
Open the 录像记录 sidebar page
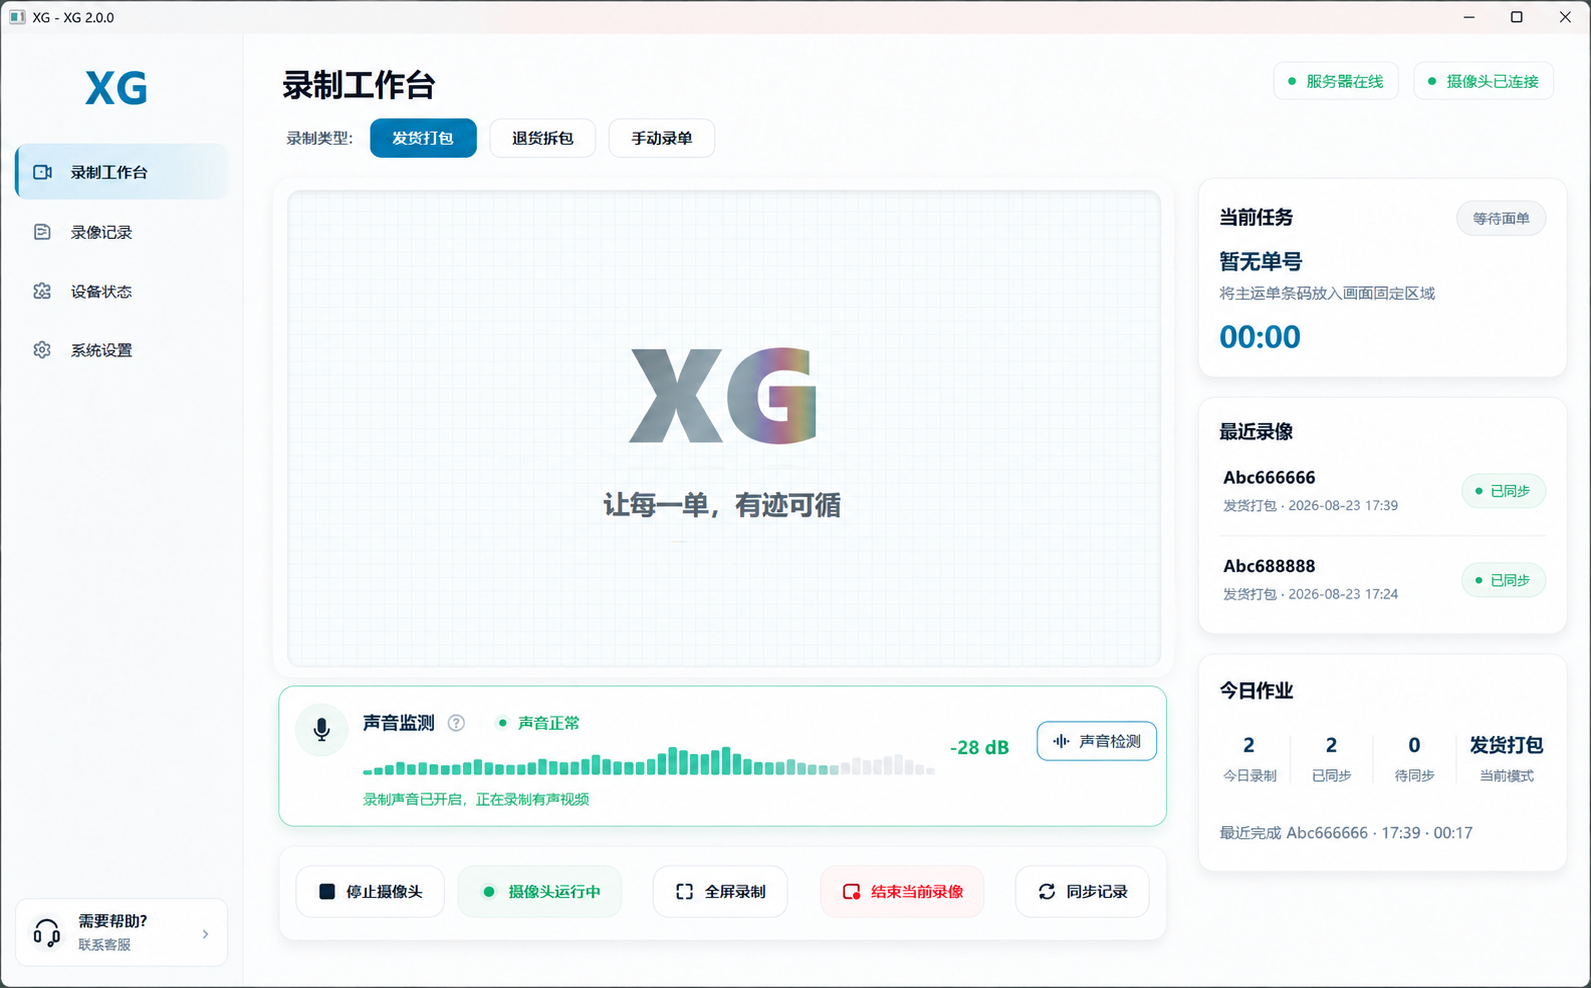[x=122, y=232]
